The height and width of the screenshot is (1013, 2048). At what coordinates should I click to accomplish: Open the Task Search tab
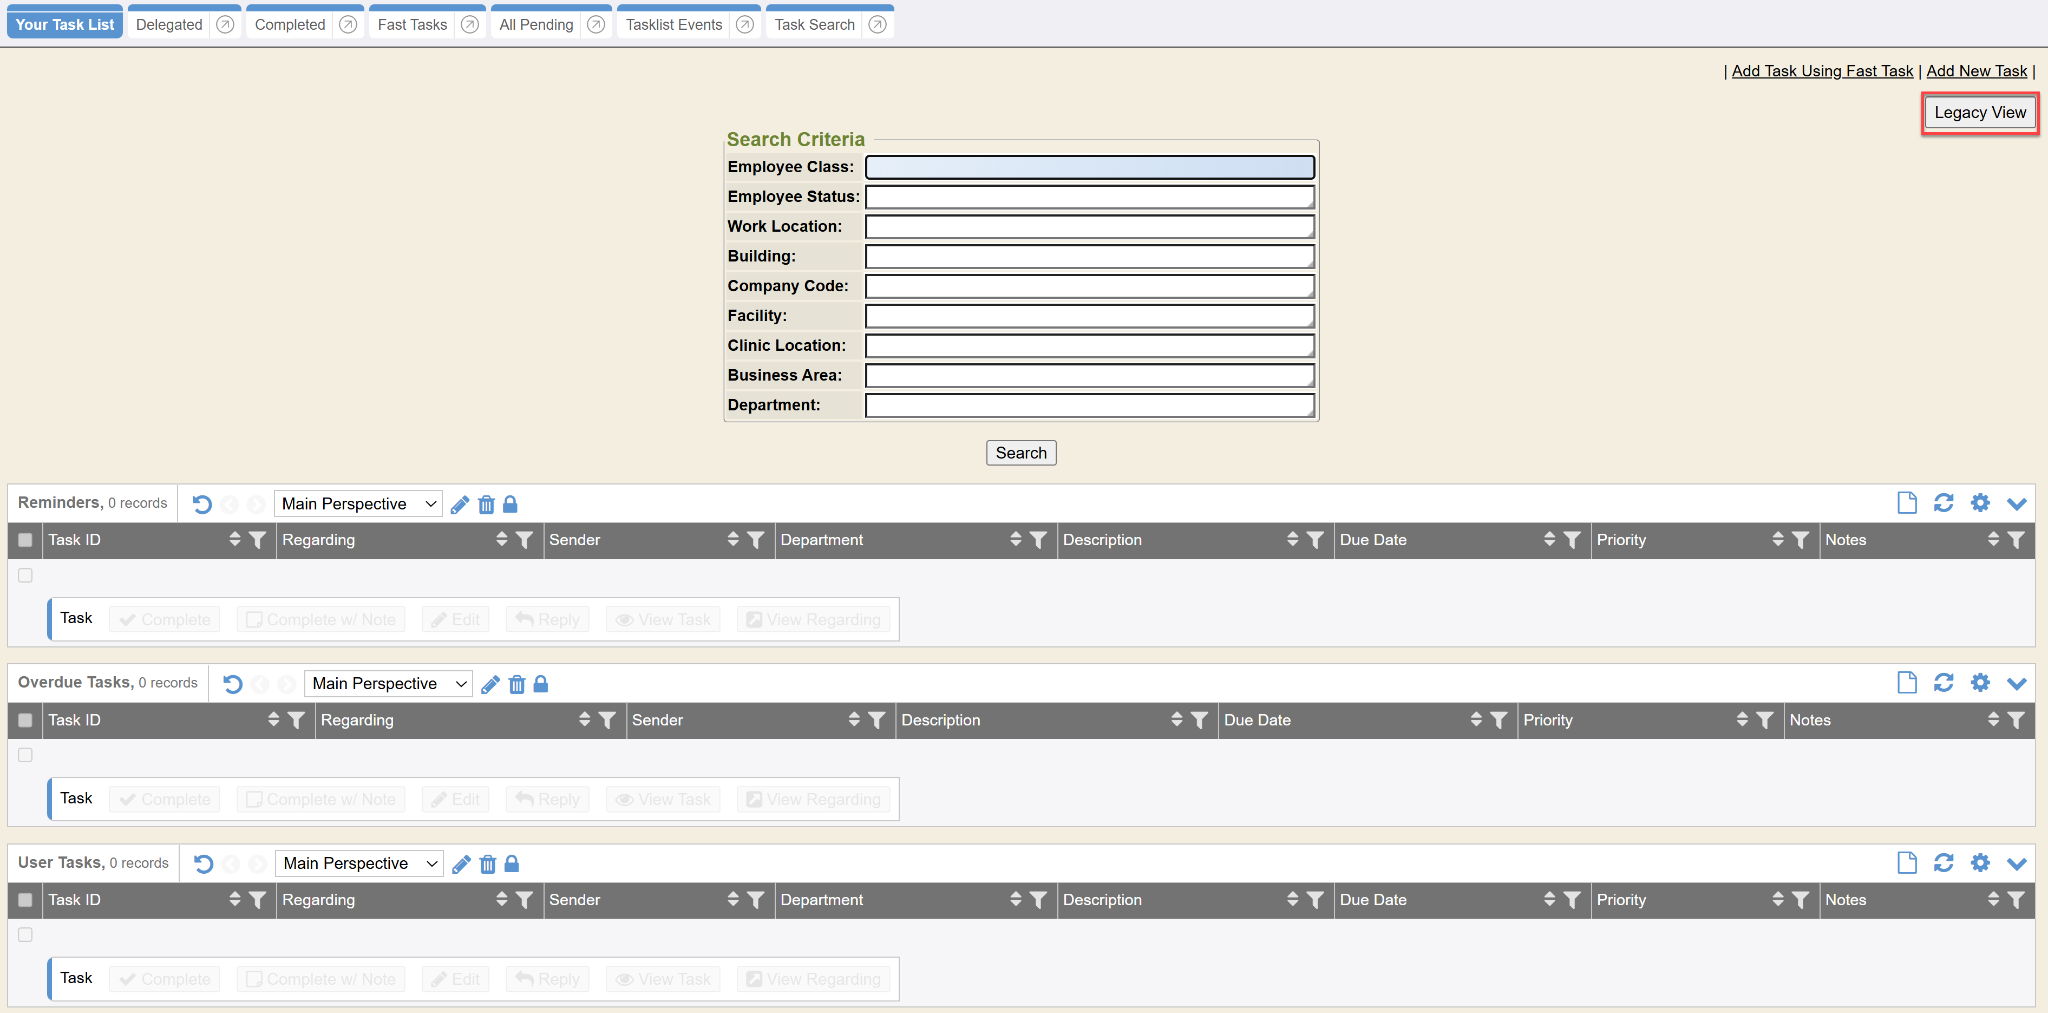(x=814, y=25)
